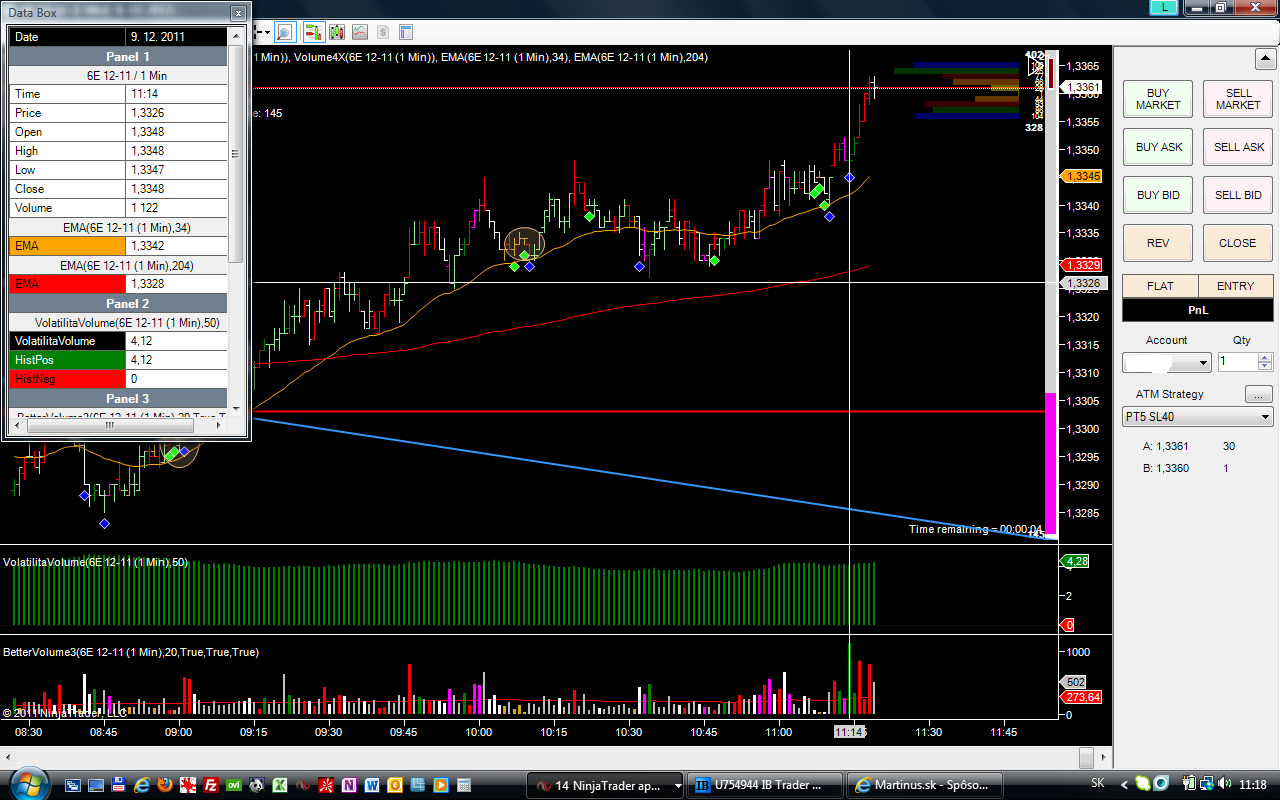Viewport: 1280px width, 800px height.
Task: Click the CLOSE position button
Action: 1238,243
